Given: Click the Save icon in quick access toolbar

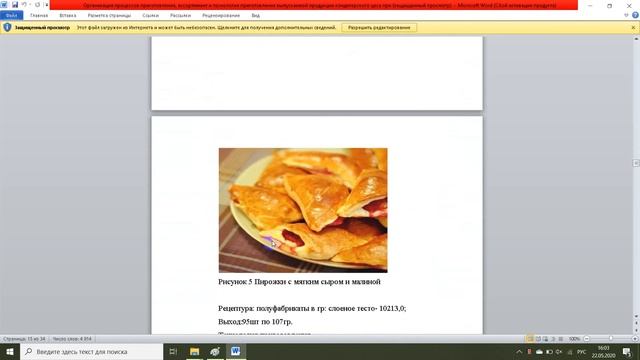Looking at the screenshot, I should coord(15,5).
